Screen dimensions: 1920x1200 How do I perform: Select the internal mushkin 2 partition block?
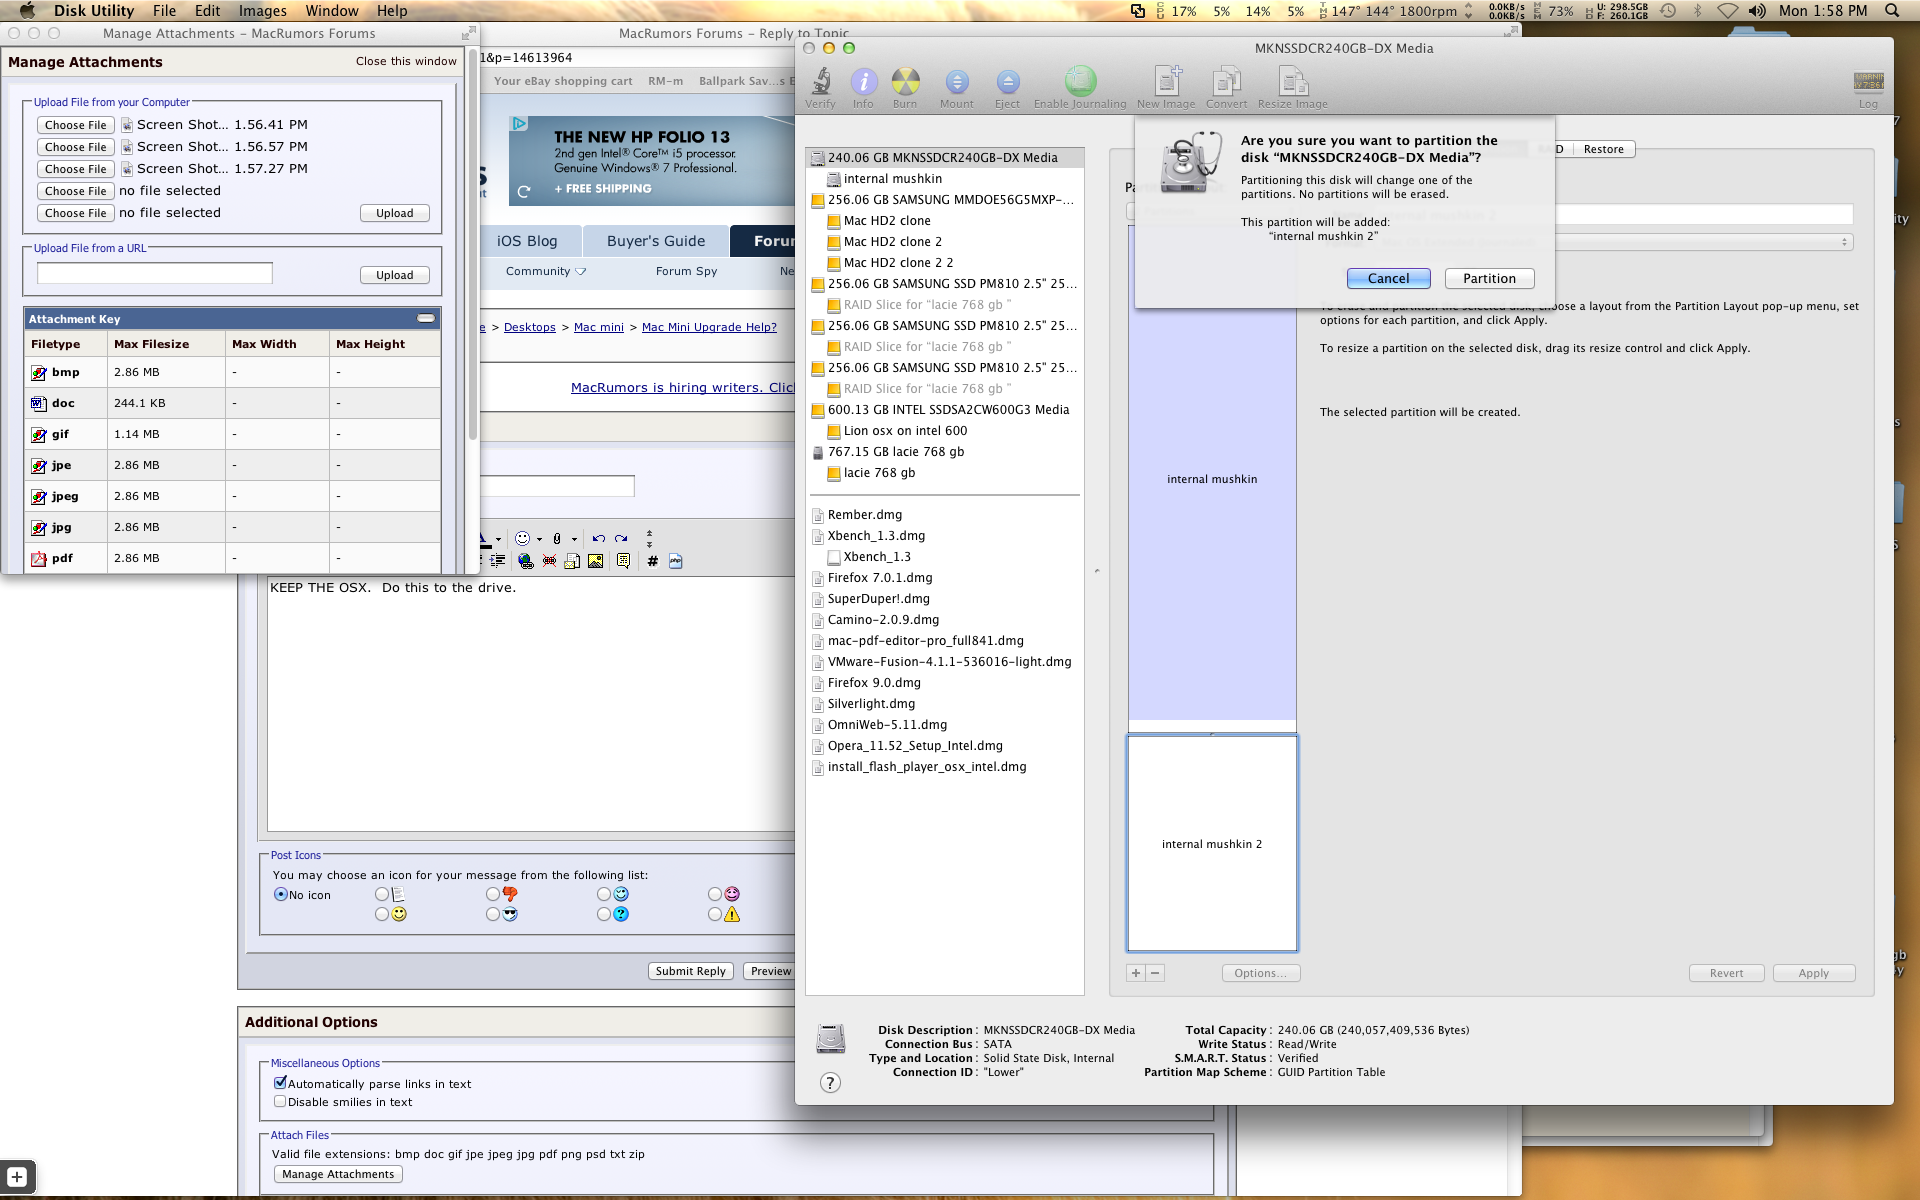click(1212, 843)
